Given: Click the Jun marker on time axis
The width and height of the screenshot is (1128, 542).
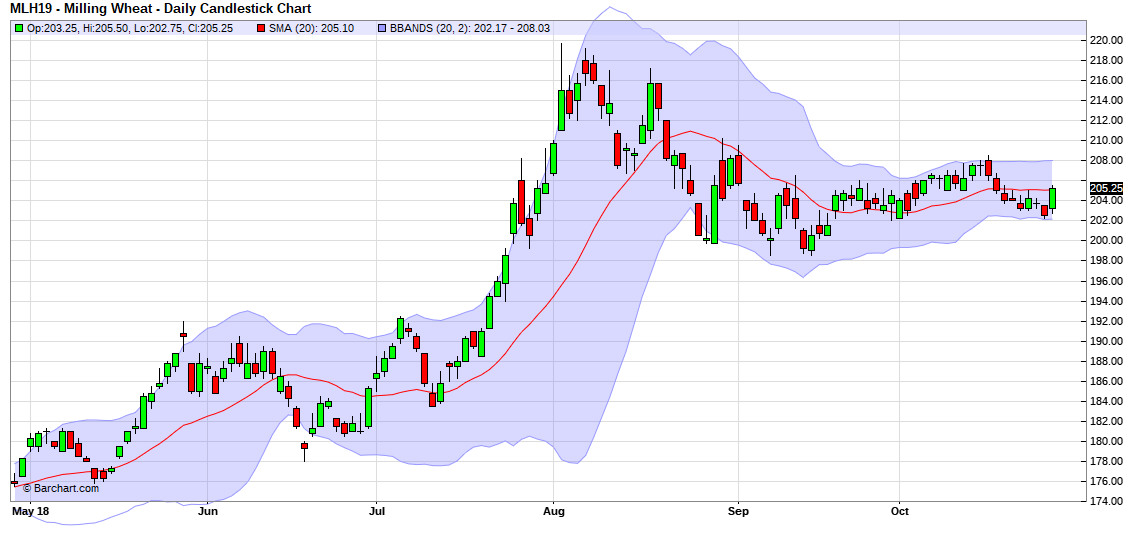Looking at the screenshot, I should (208, 511).
